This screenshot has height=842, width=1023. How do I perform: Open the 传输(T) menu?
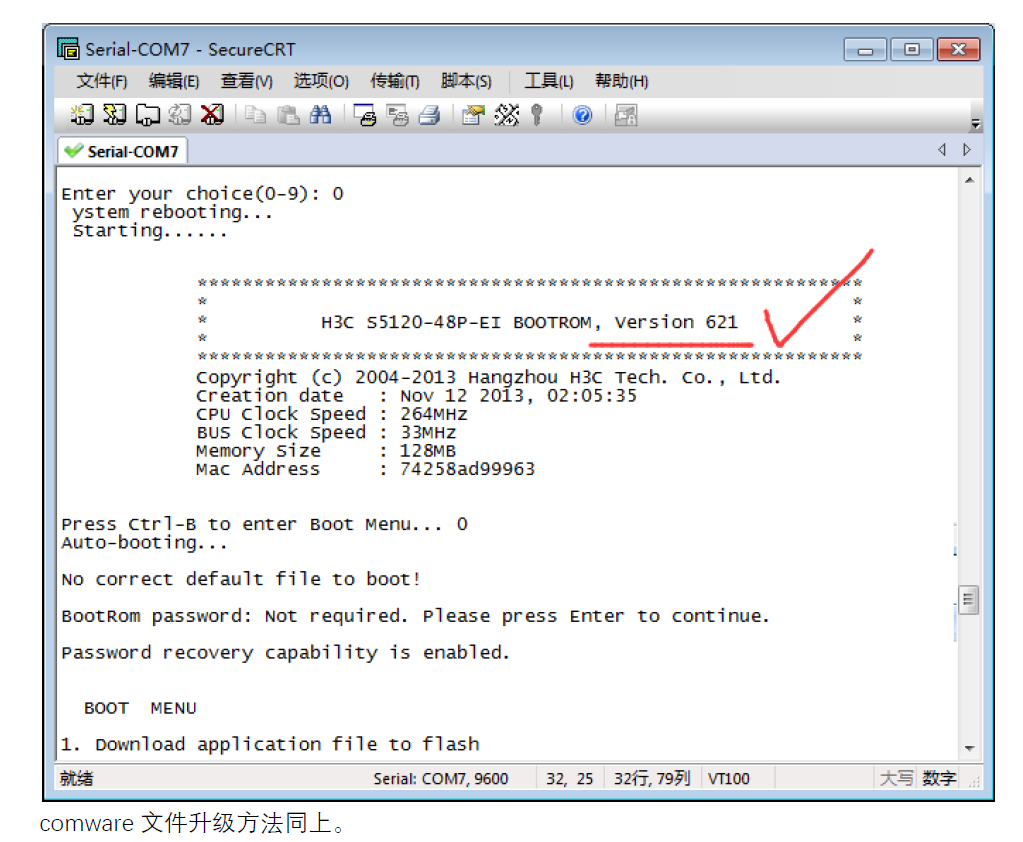click(395, 81)
